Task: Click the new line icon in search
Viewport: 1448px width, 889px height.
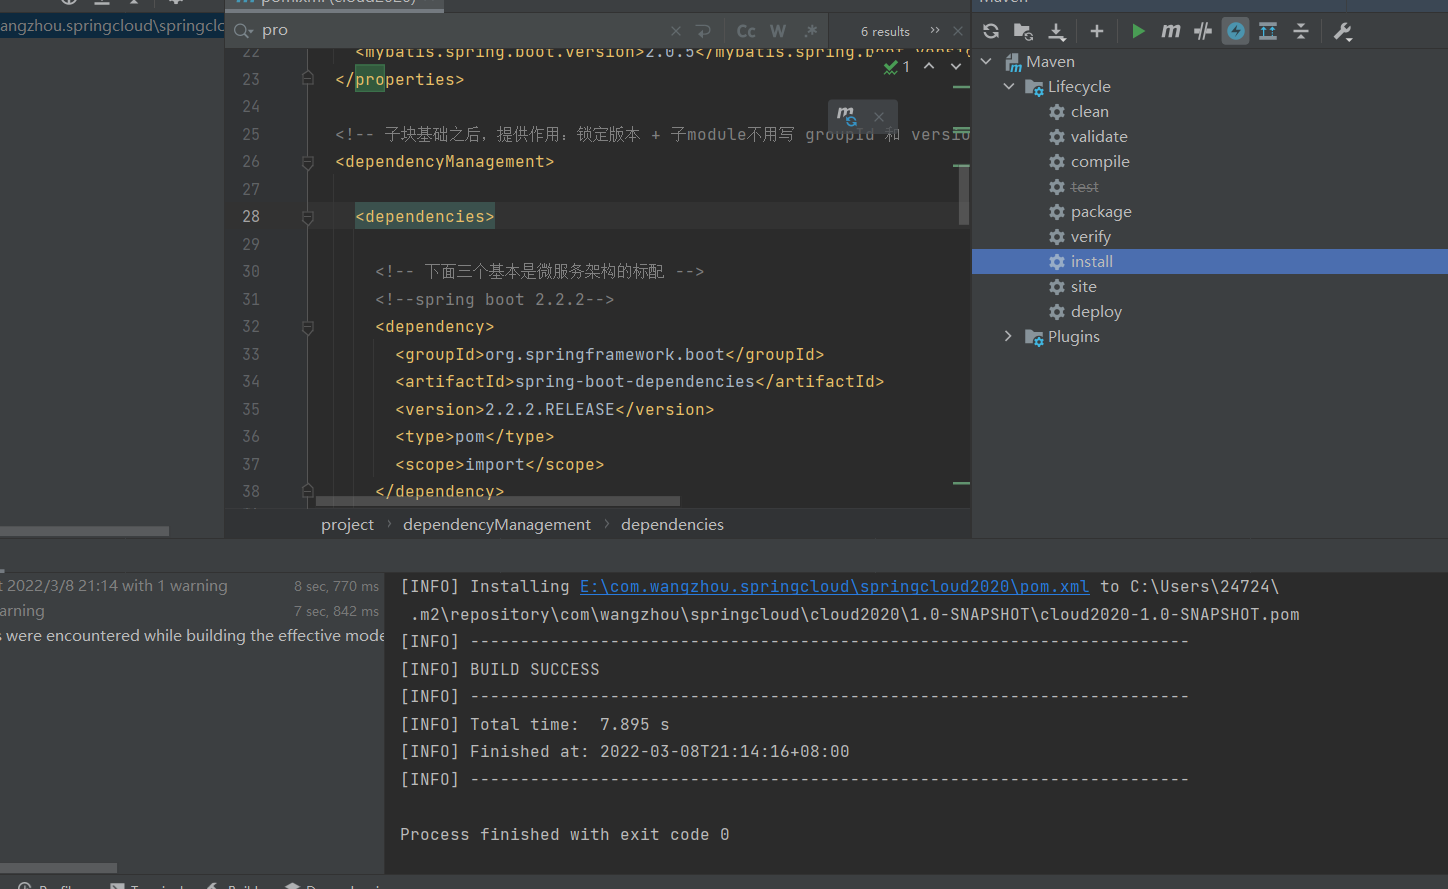Action: (704, 31)
